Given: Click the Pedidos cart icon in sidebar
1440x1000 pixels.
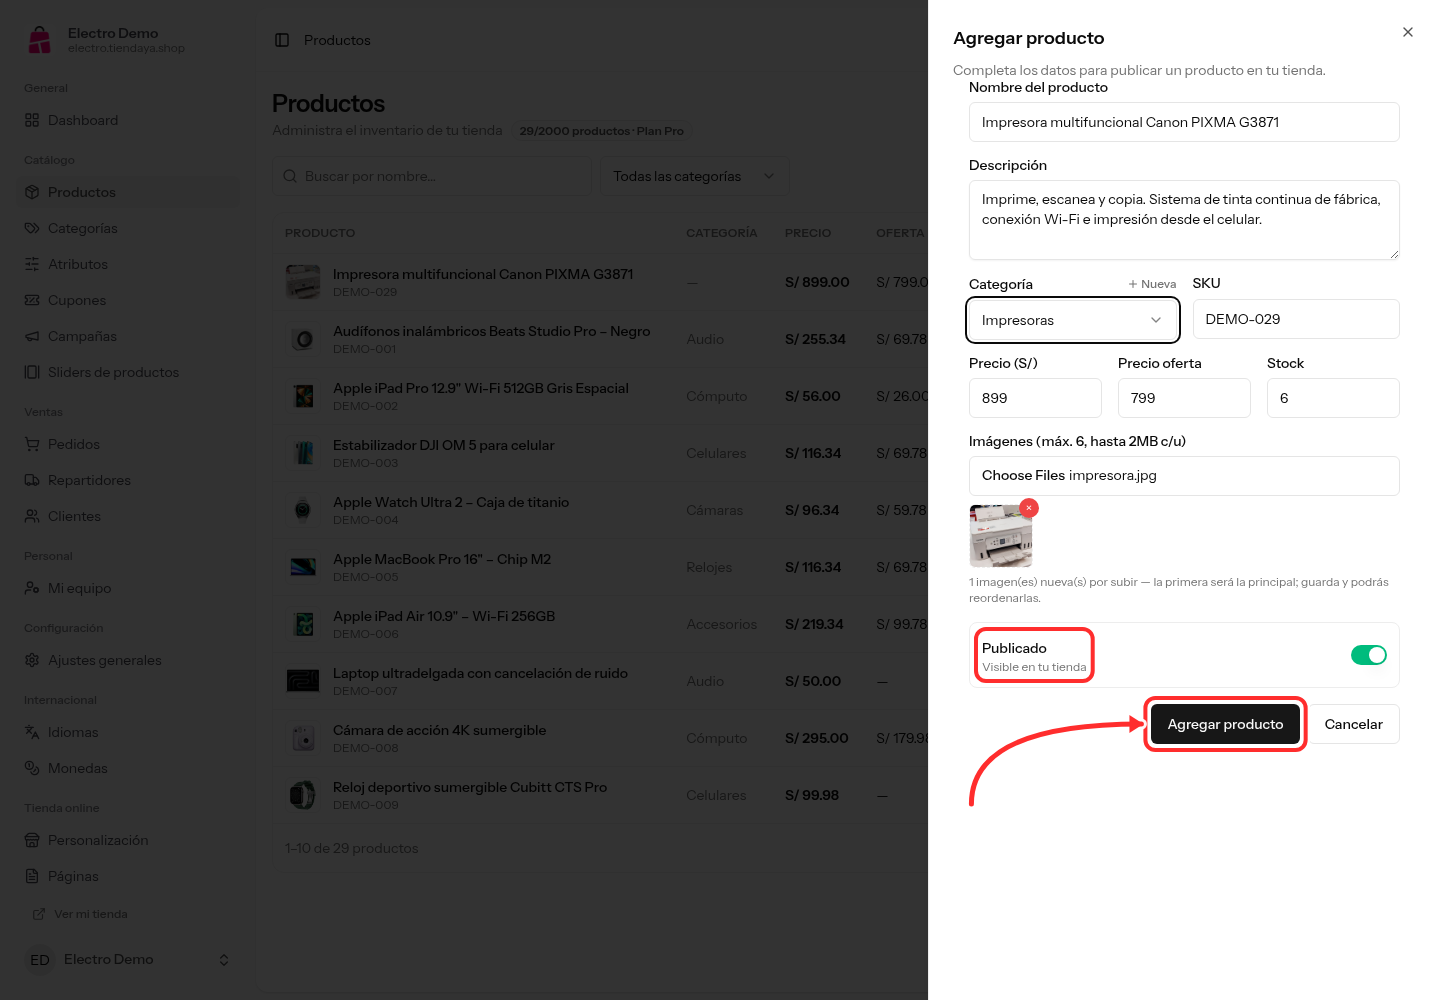Looking at the screenshot, I should pos(32,444).
